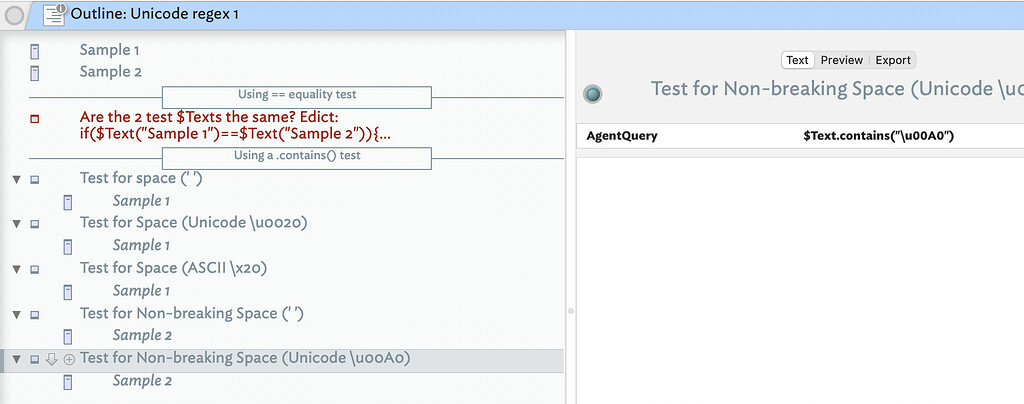Click the Sample 1 note icon at top
This screenshot has width=1024, height=404.
coord(35,50)
